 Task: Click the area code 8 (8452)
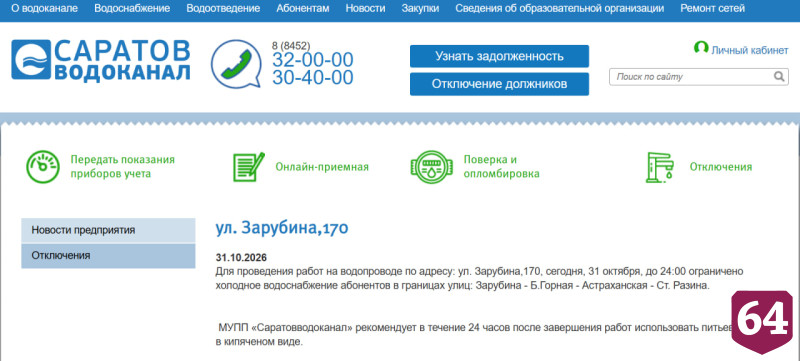[x=291, y=46]
